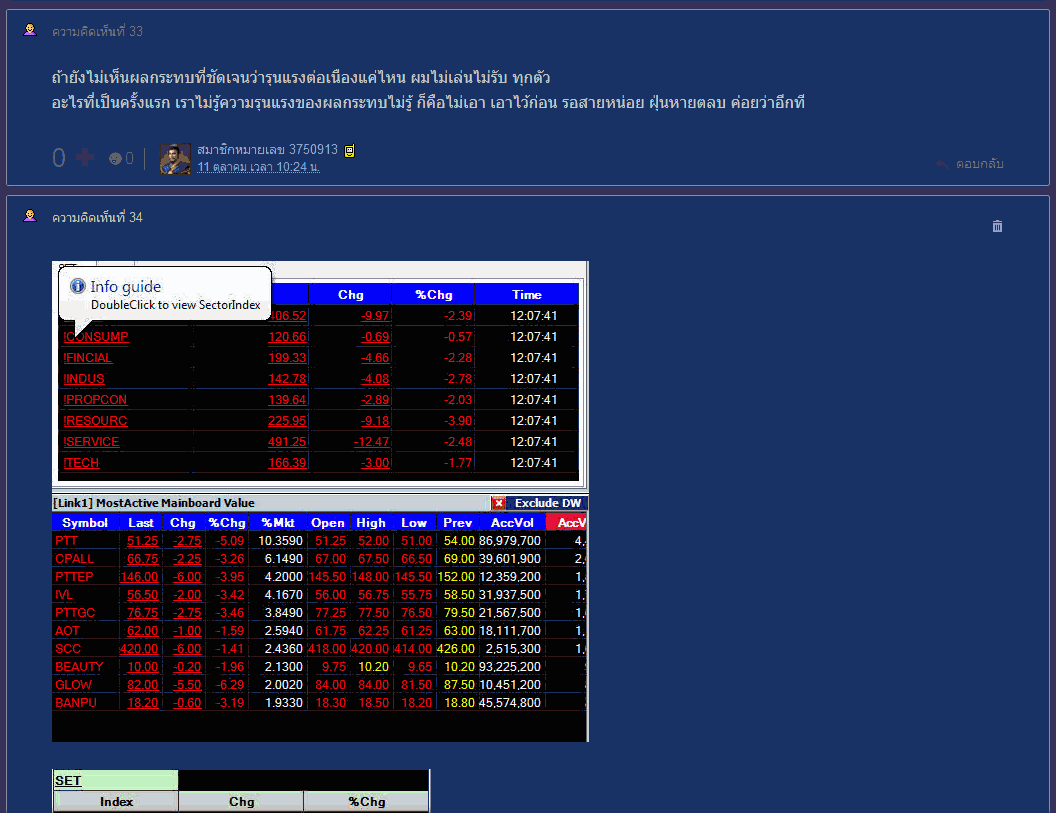Click the [Link1] MostActive Mainboard Value title
Image resolution: width=1056 pixels, height=813 pixels.
pos(154,503)
